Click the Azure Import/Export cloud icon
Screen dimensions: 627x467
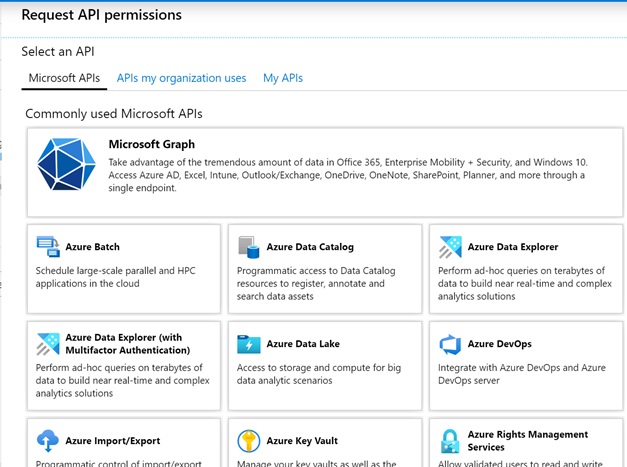48,441
